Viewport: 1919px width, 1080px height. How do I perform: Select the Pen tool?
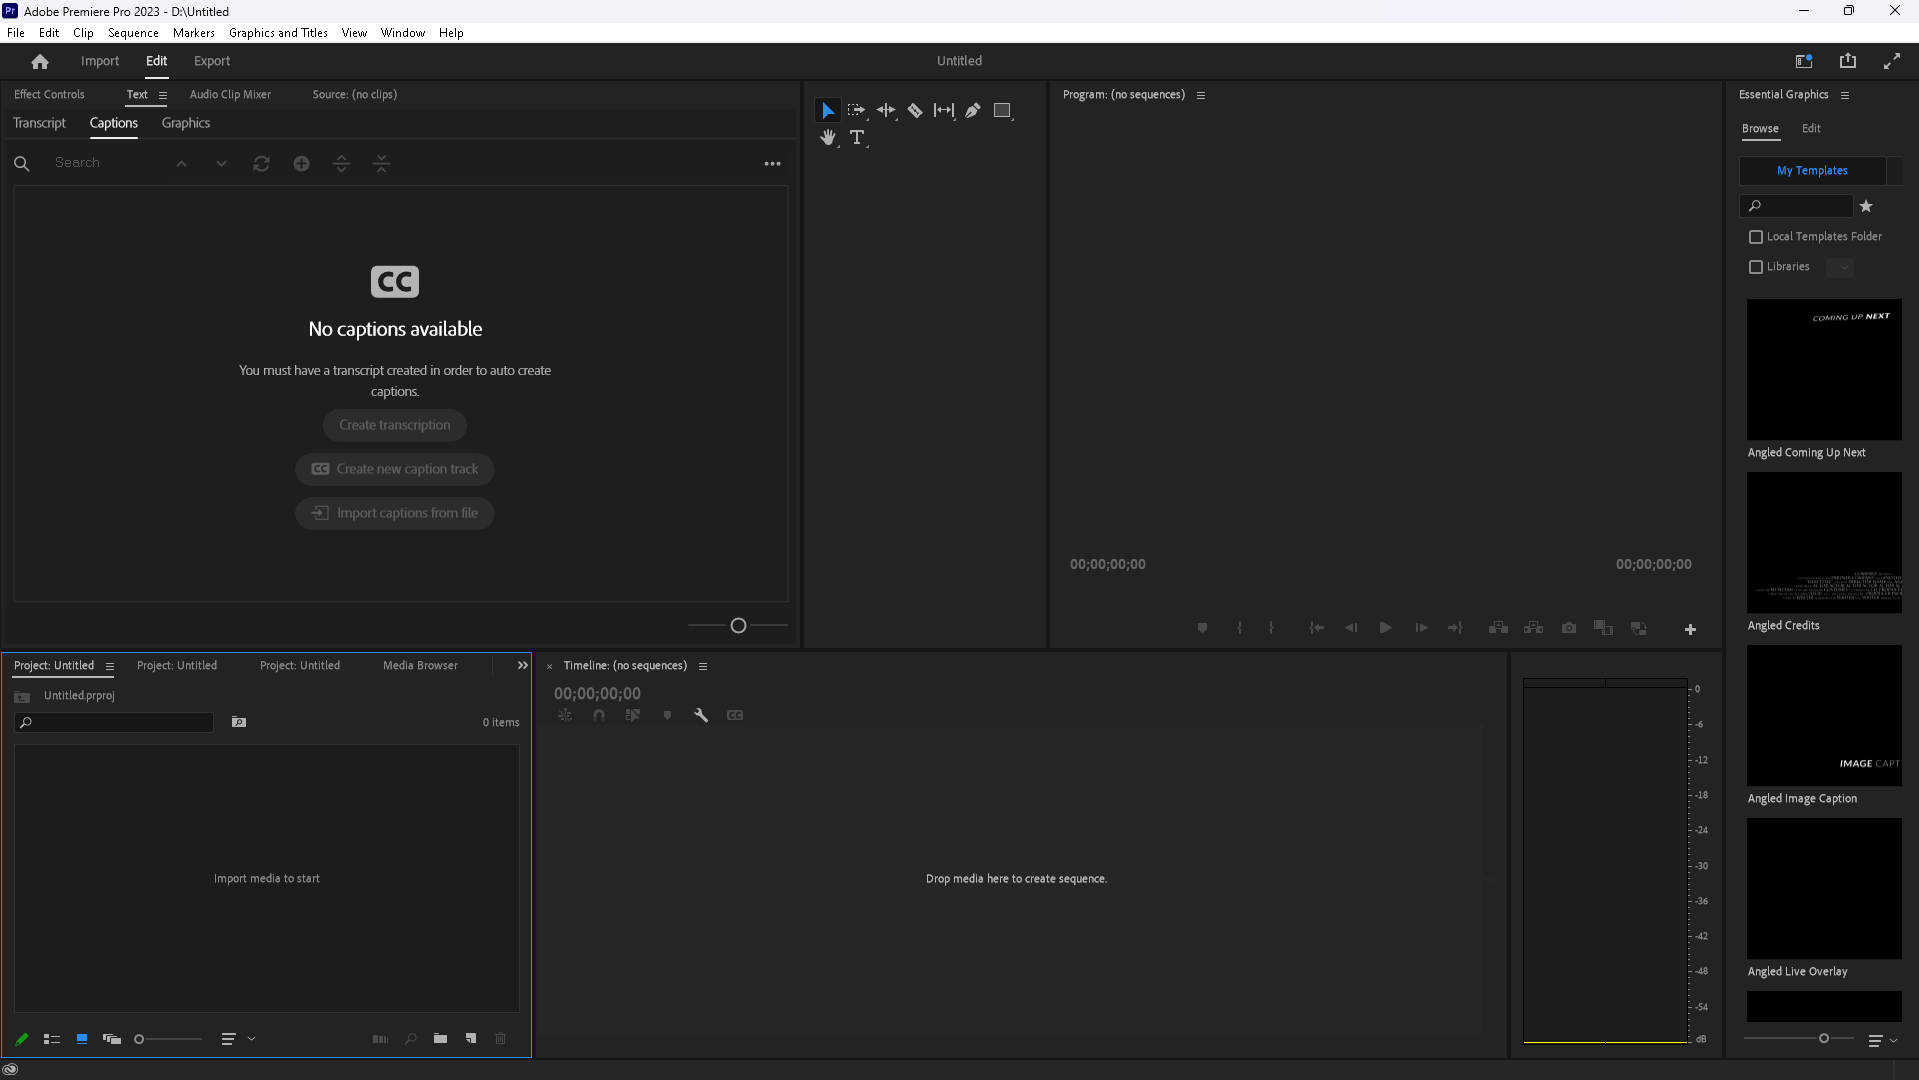tap(973, 111)
